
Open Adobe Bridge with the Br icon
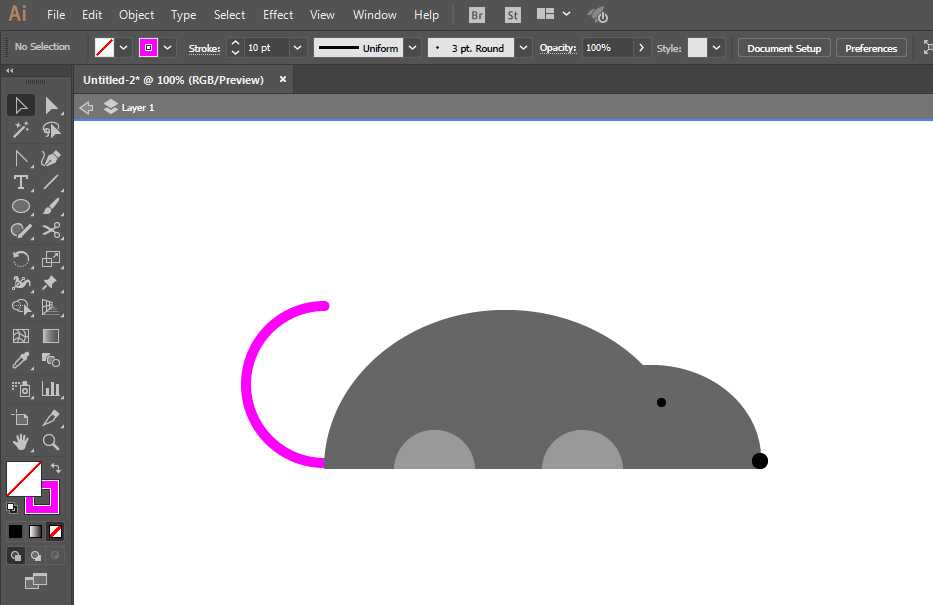[x=477, y=15]
